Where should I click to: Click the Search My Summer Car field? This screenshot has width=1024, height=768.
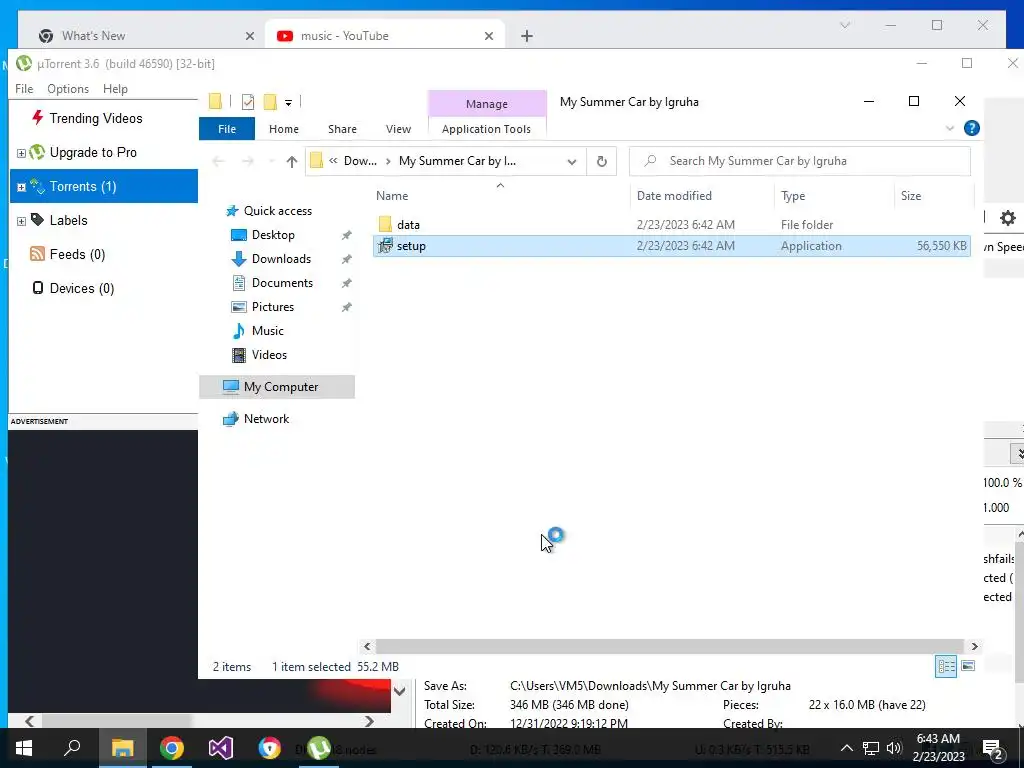pos(800,161)
